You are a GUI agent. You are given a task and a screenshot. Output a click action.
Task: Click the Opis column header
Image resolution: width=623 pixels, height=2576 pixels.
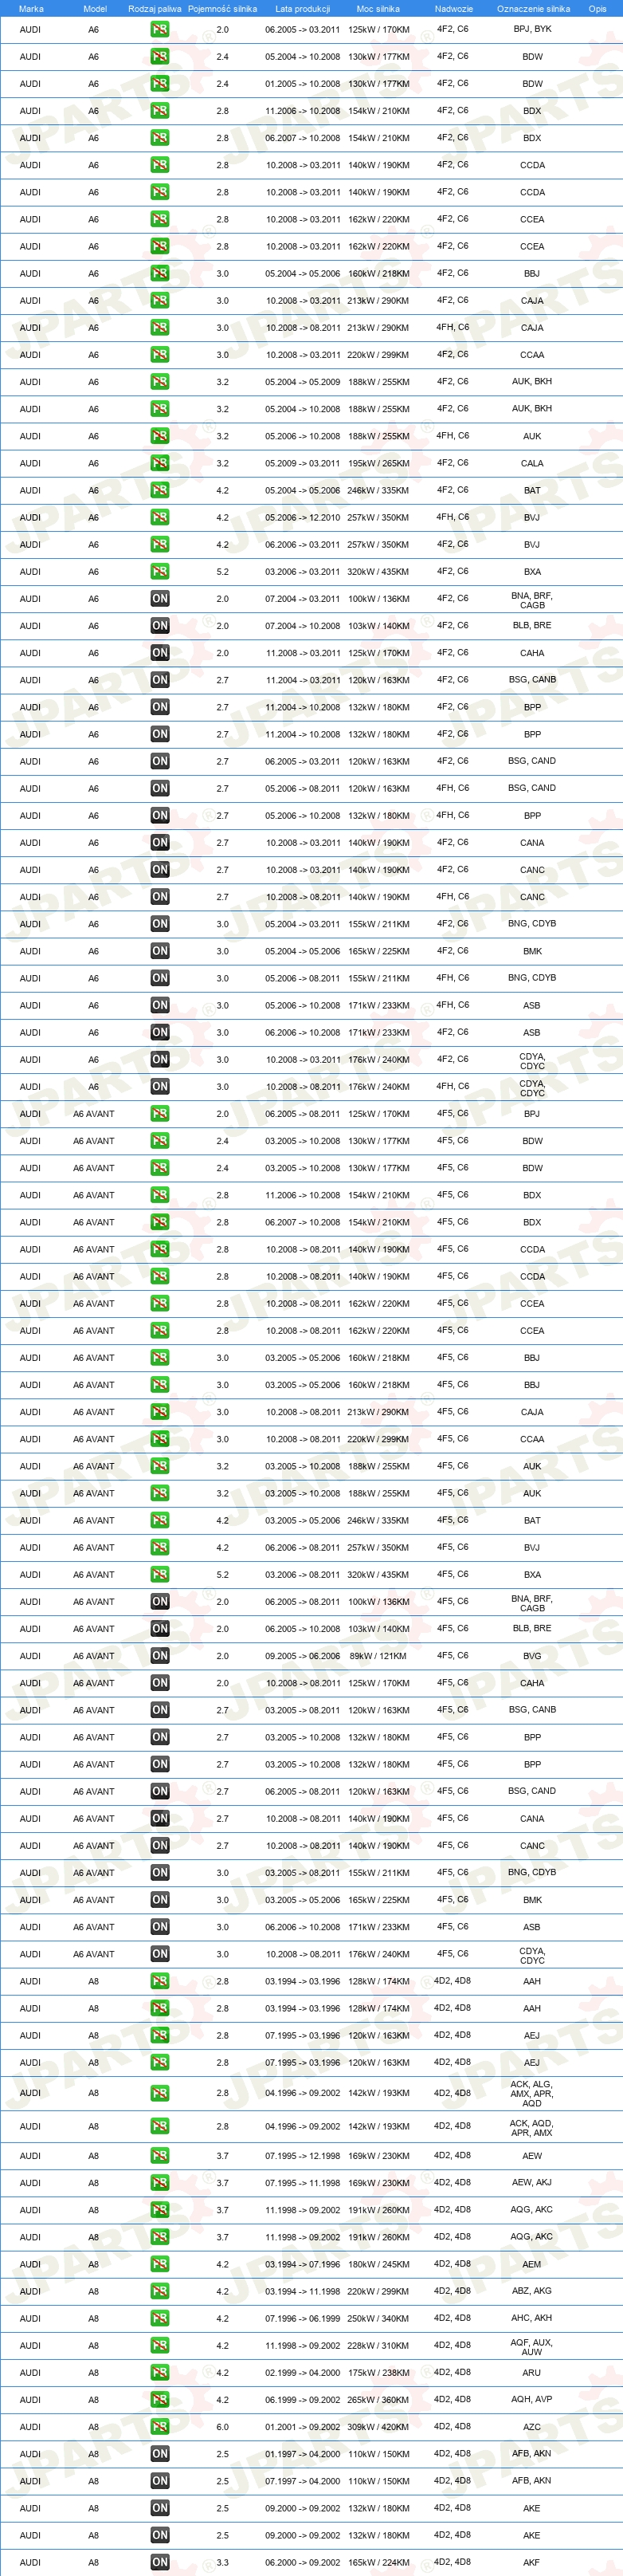point(597,9)
